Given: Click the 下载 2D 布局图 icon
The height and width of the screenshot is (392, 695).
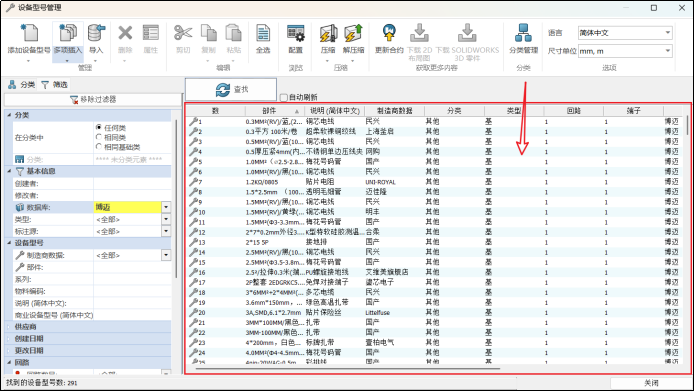Looking at the screenshot, I should click(419, 33).
